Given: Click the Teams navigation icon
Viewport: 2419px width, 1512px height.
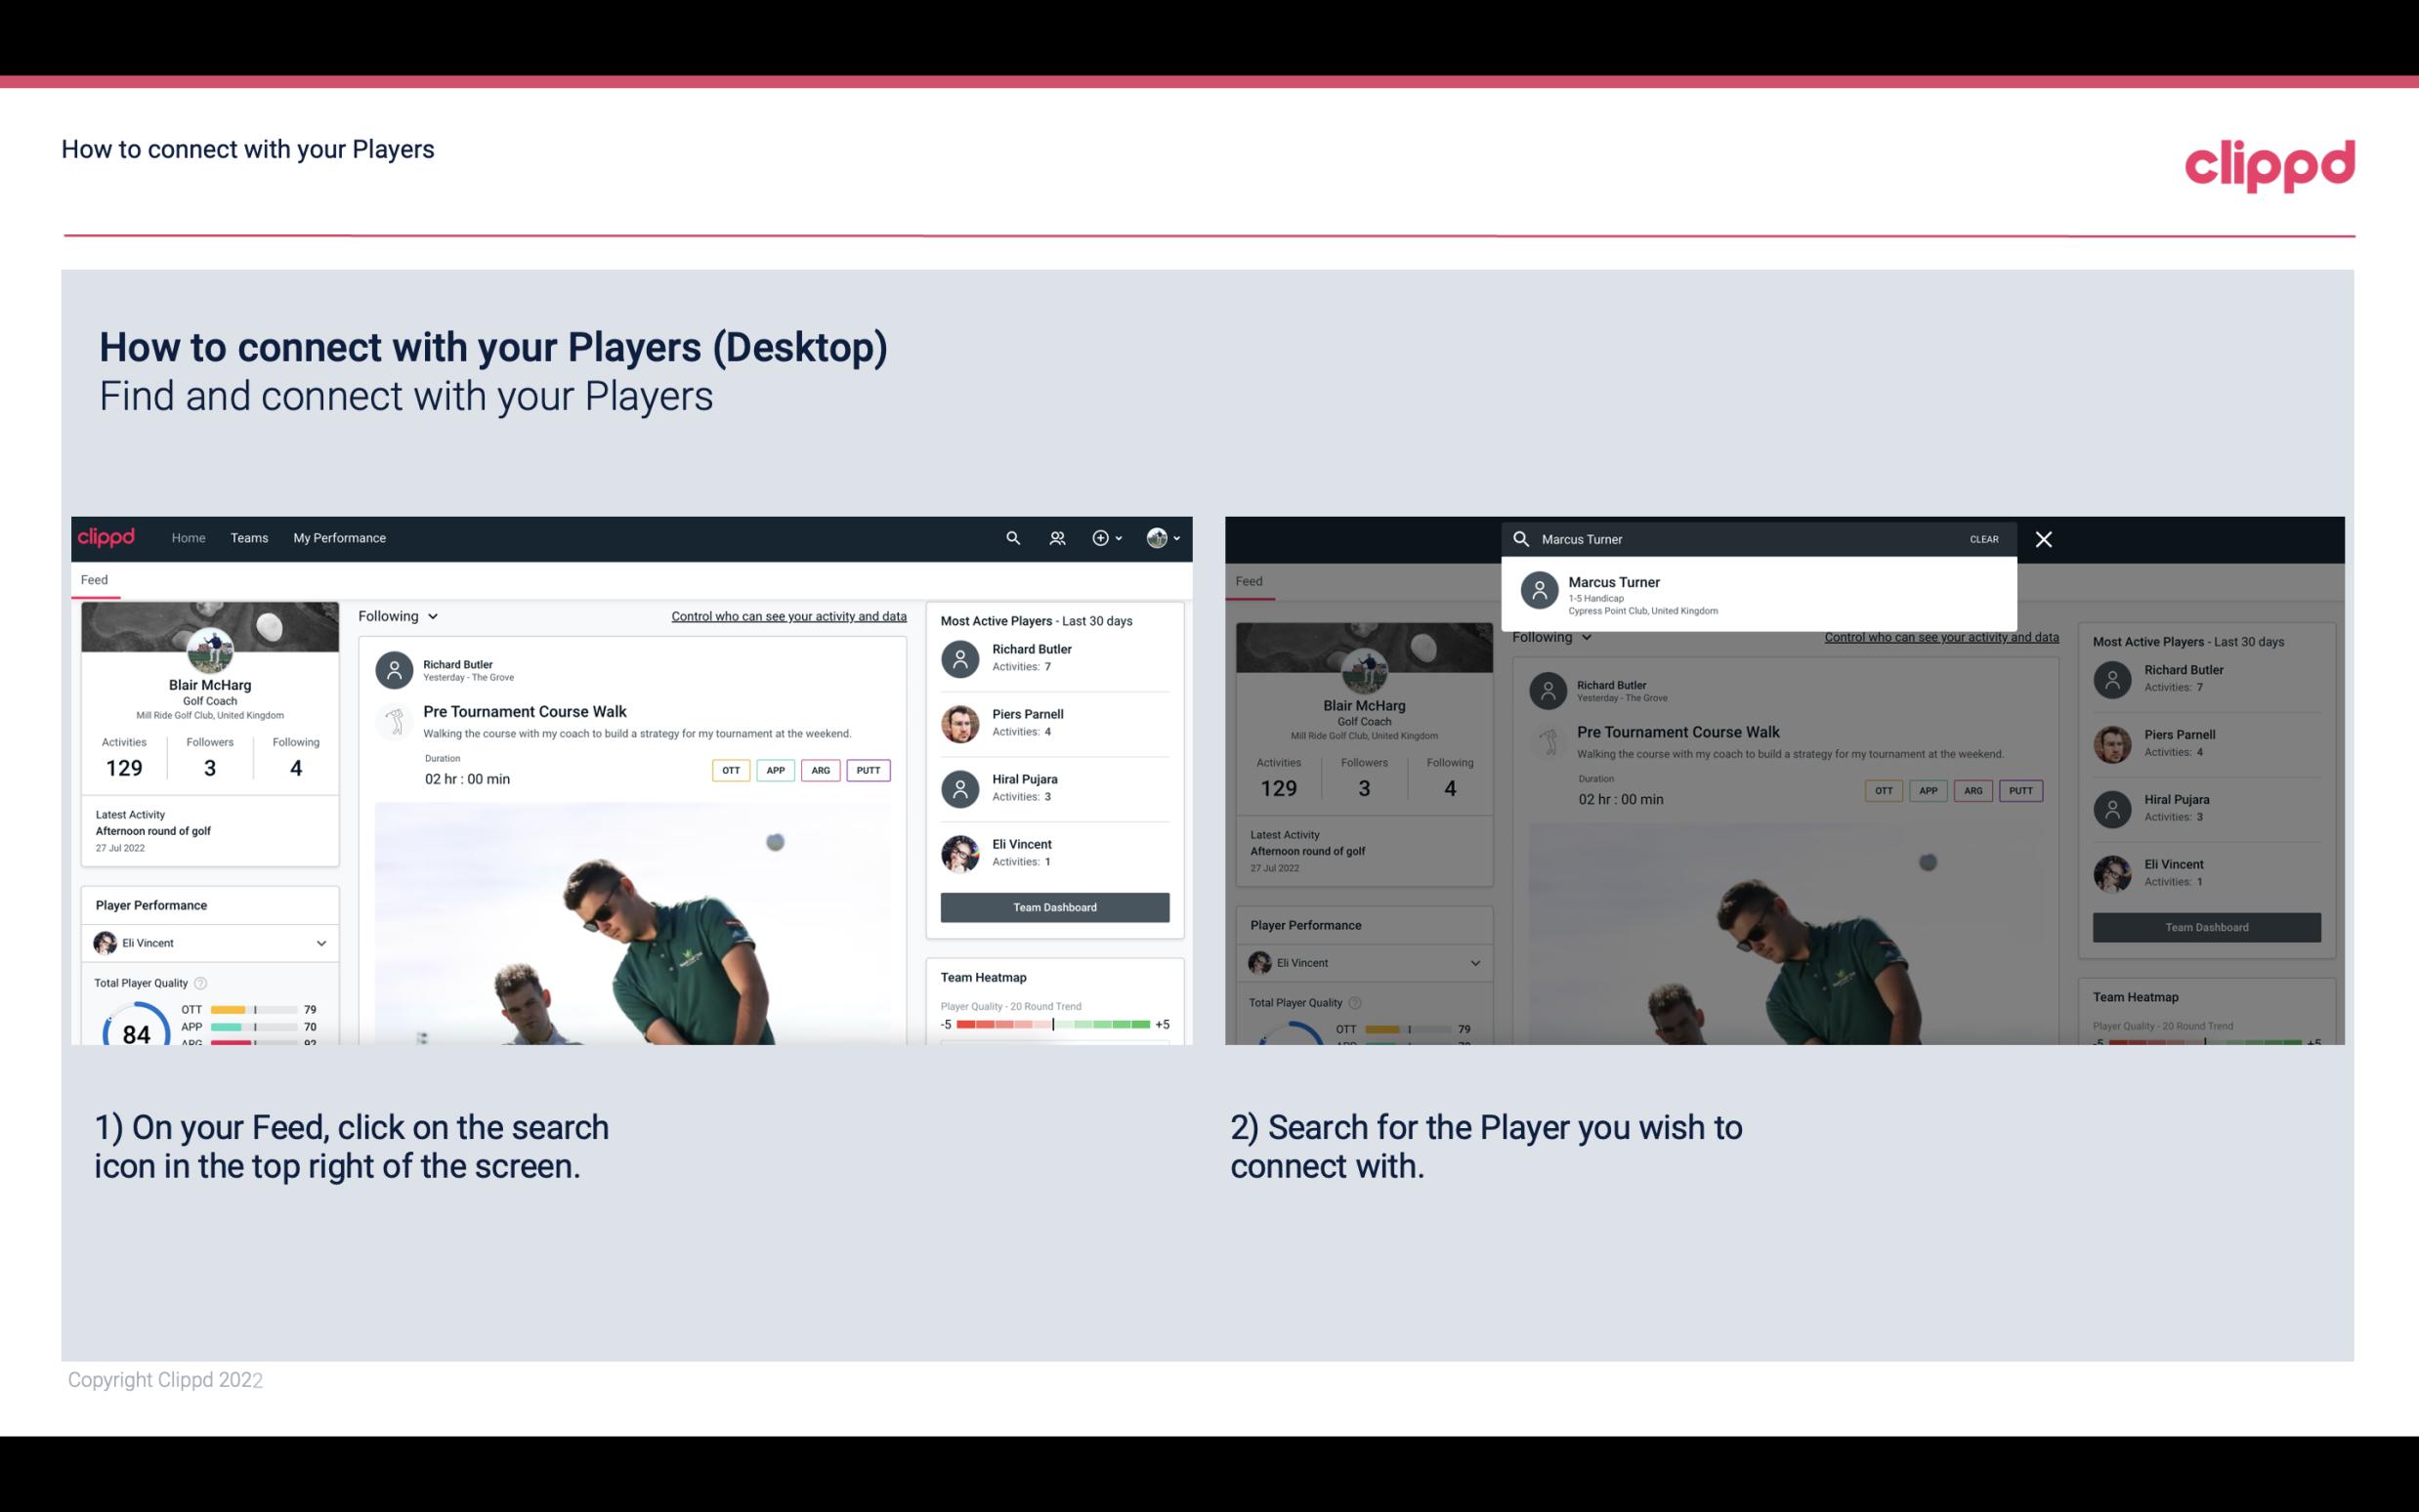Looking at the screenshot, I should 249,536.
